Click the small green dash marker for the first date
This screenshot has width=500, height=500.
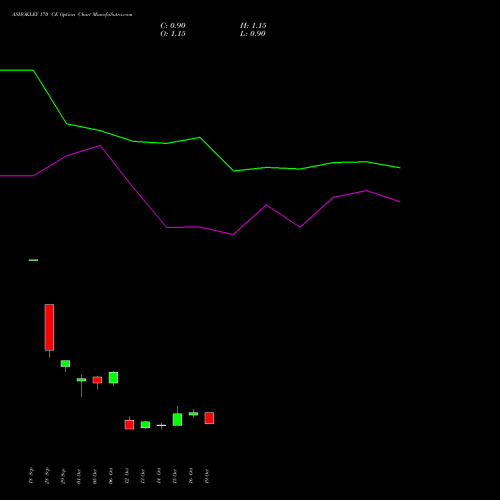pyautogui.click(x=33, y=260)
